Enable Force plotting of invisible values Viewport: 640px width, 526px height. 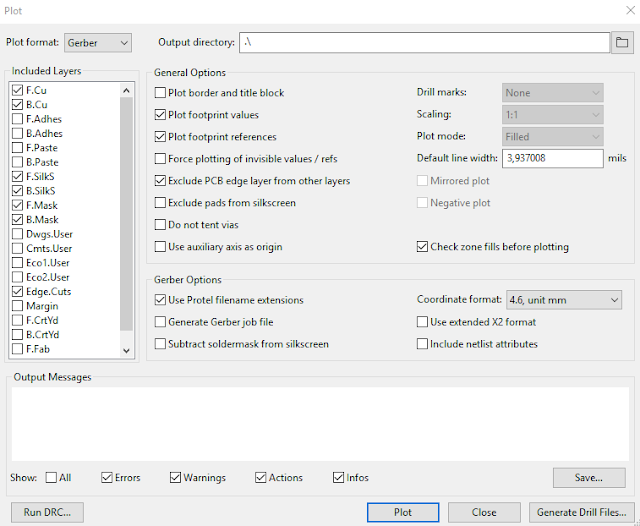[160, 159]
